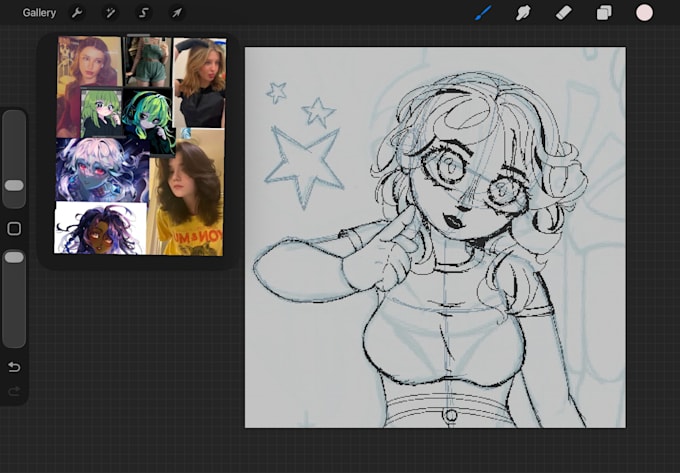Tap the reference window drag handle bar
The width and height of the screenshot is (680, 473).
138,35
